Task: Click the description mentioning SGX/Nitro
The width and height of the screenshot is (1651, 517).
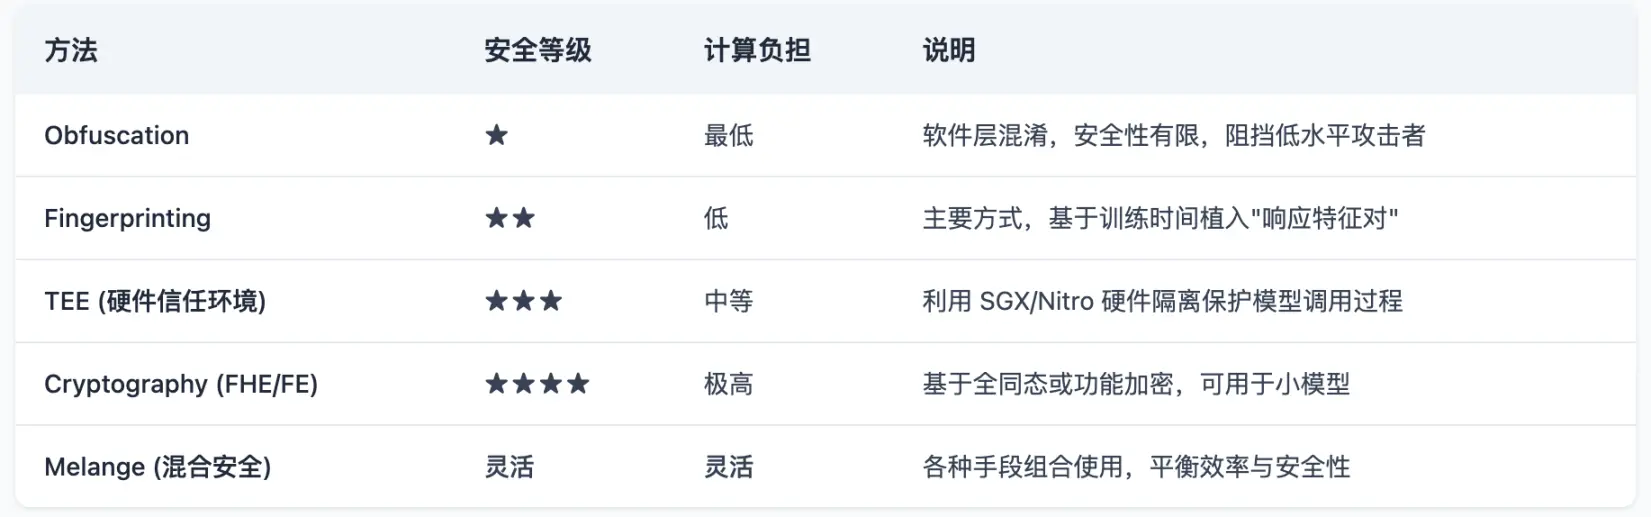Action: pos(1162,301)
